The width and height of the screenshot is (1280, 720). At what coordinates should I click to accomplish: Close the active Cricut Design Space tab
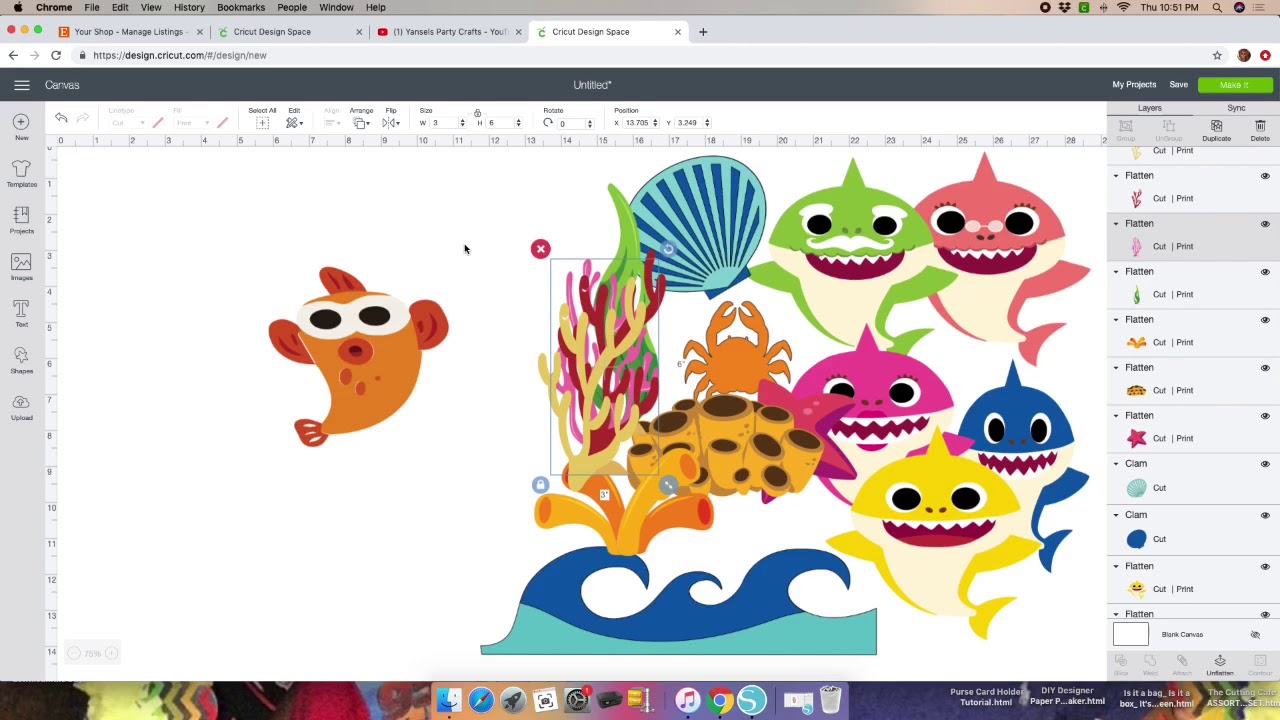(x=678, y=32)
